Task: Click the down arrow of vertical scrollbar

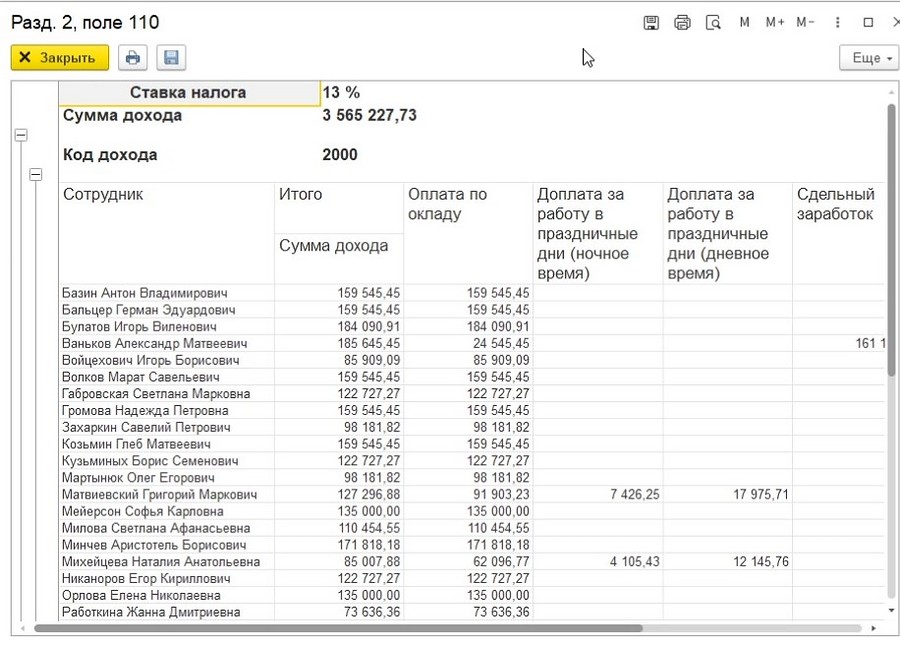Action: [x=891, y=611]
